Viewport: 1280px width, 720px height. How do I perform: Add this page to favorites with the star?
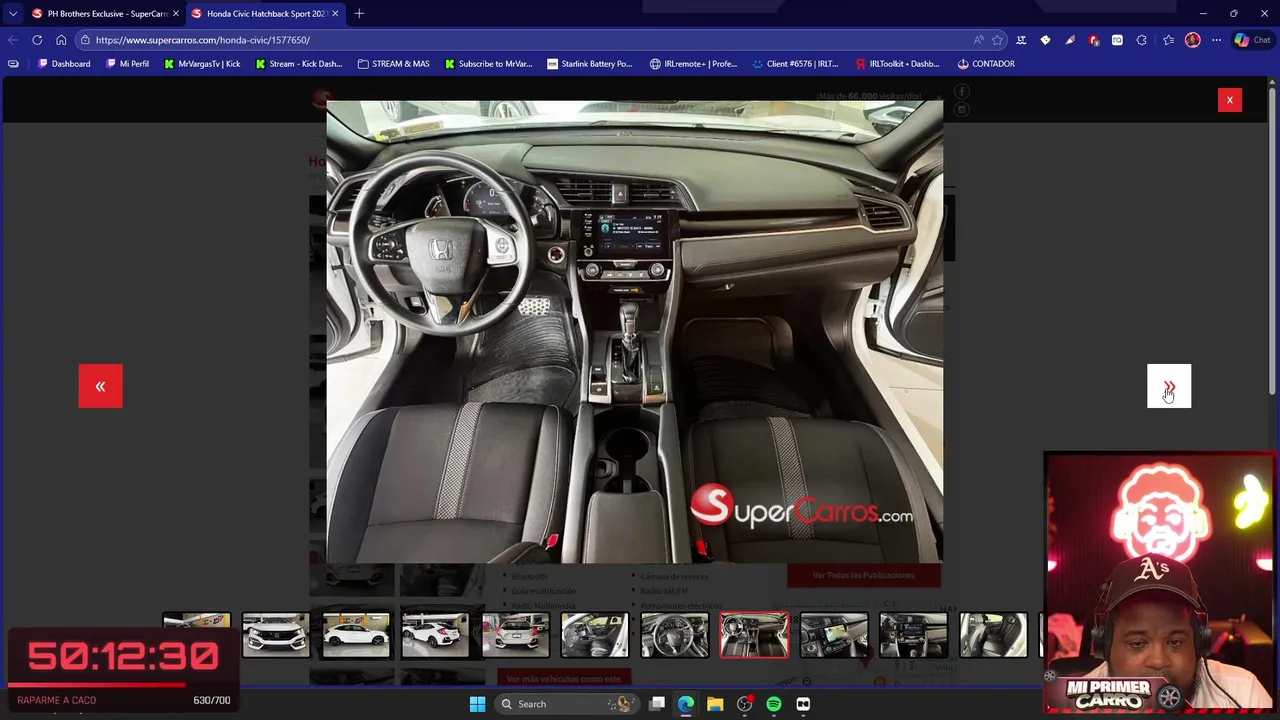(x=997, y=40)
